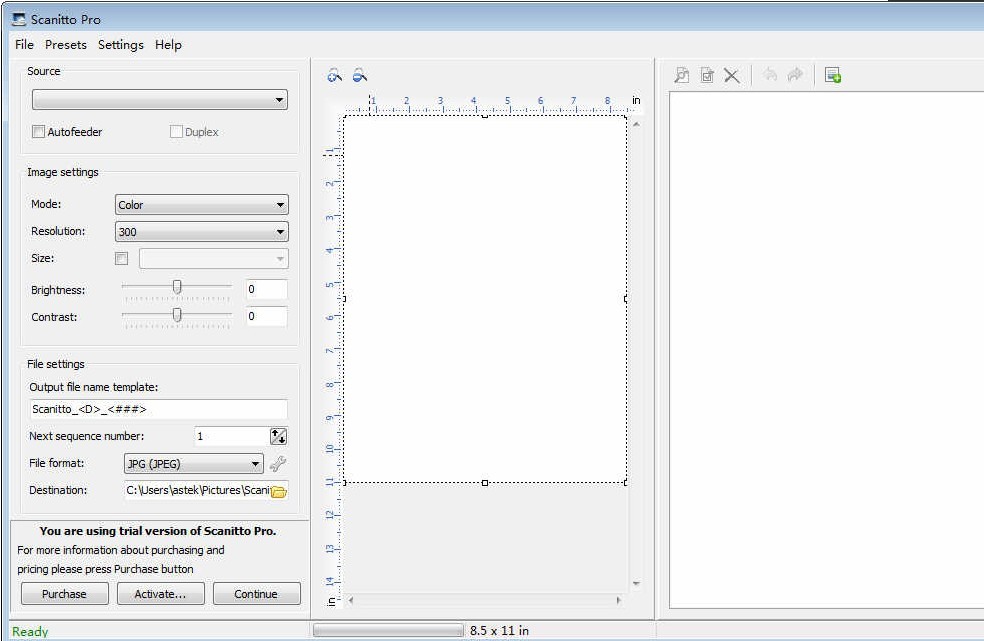984x641 pixels.
Task: Browse destination with the folder icon
Action: pyautogui.click(x=279, y=491)
